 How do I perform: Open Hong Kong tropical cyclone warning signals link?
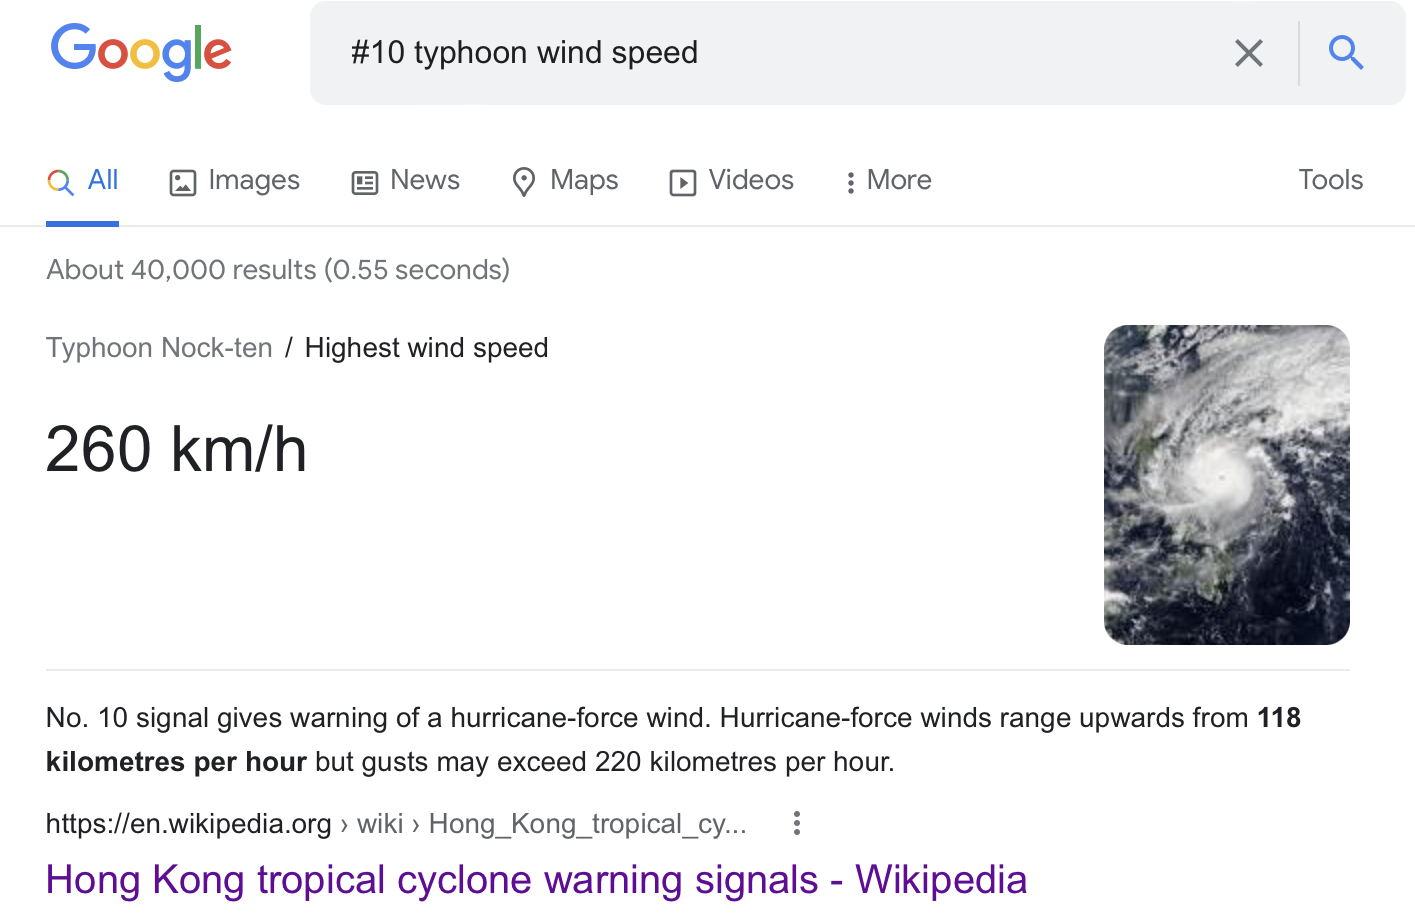click(x=536, y=880)
